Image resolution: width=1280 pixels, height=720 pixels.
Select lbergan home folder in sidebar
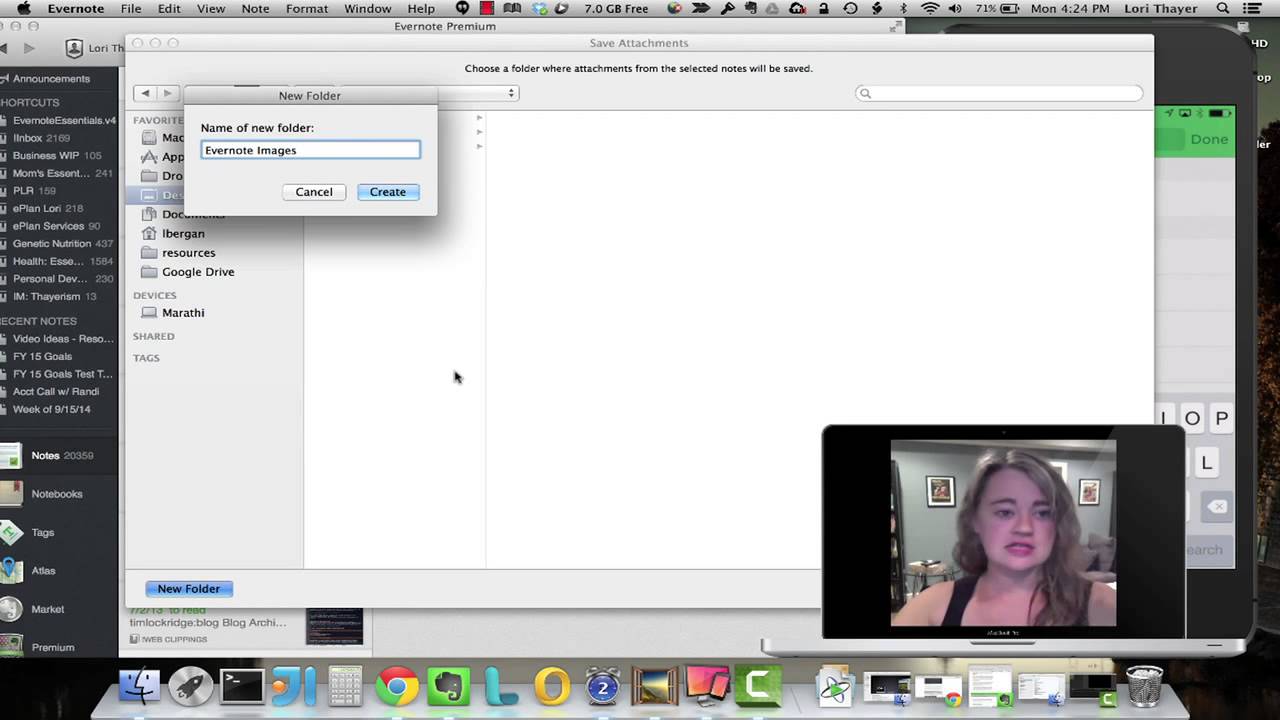(x=183, y=233)
